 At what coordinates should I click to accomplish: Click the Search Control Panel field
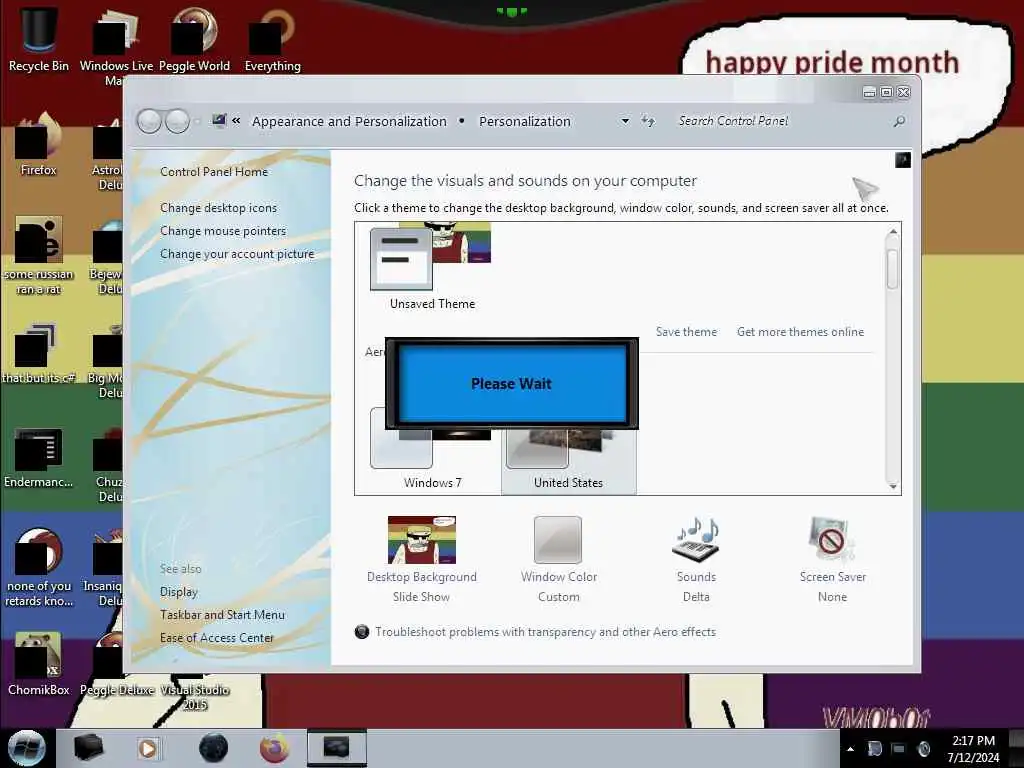pos(780,121)
